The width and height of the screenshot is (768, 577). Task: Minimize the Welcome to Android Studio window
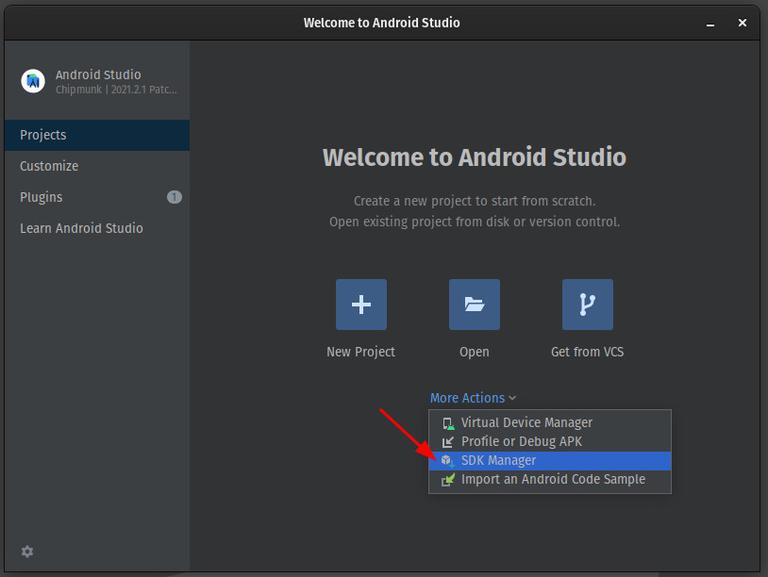coord(710,23)
